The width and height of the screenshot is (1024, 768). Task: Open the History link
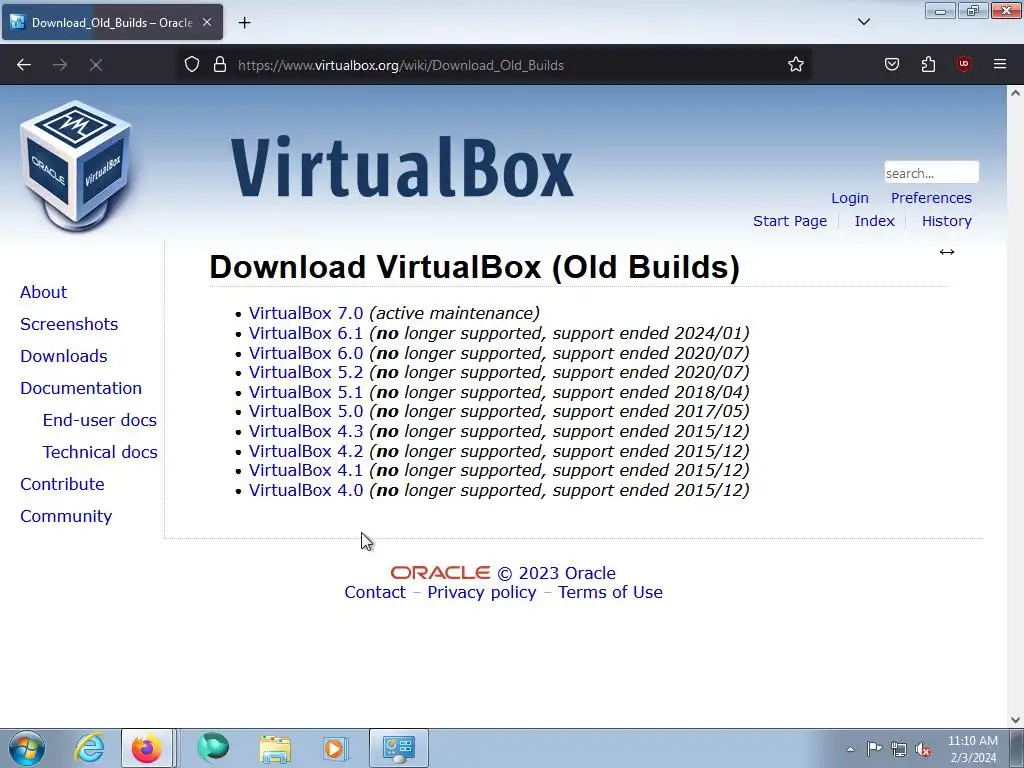click(x=946, y=221)
